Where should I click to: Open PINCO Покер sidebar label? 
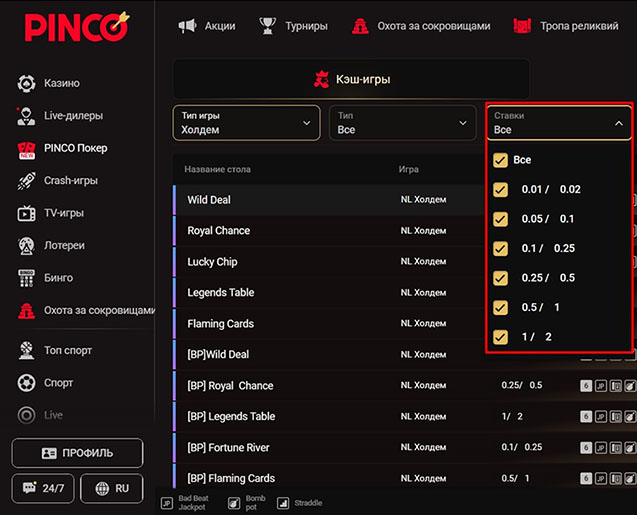click(x=76, y=148)
